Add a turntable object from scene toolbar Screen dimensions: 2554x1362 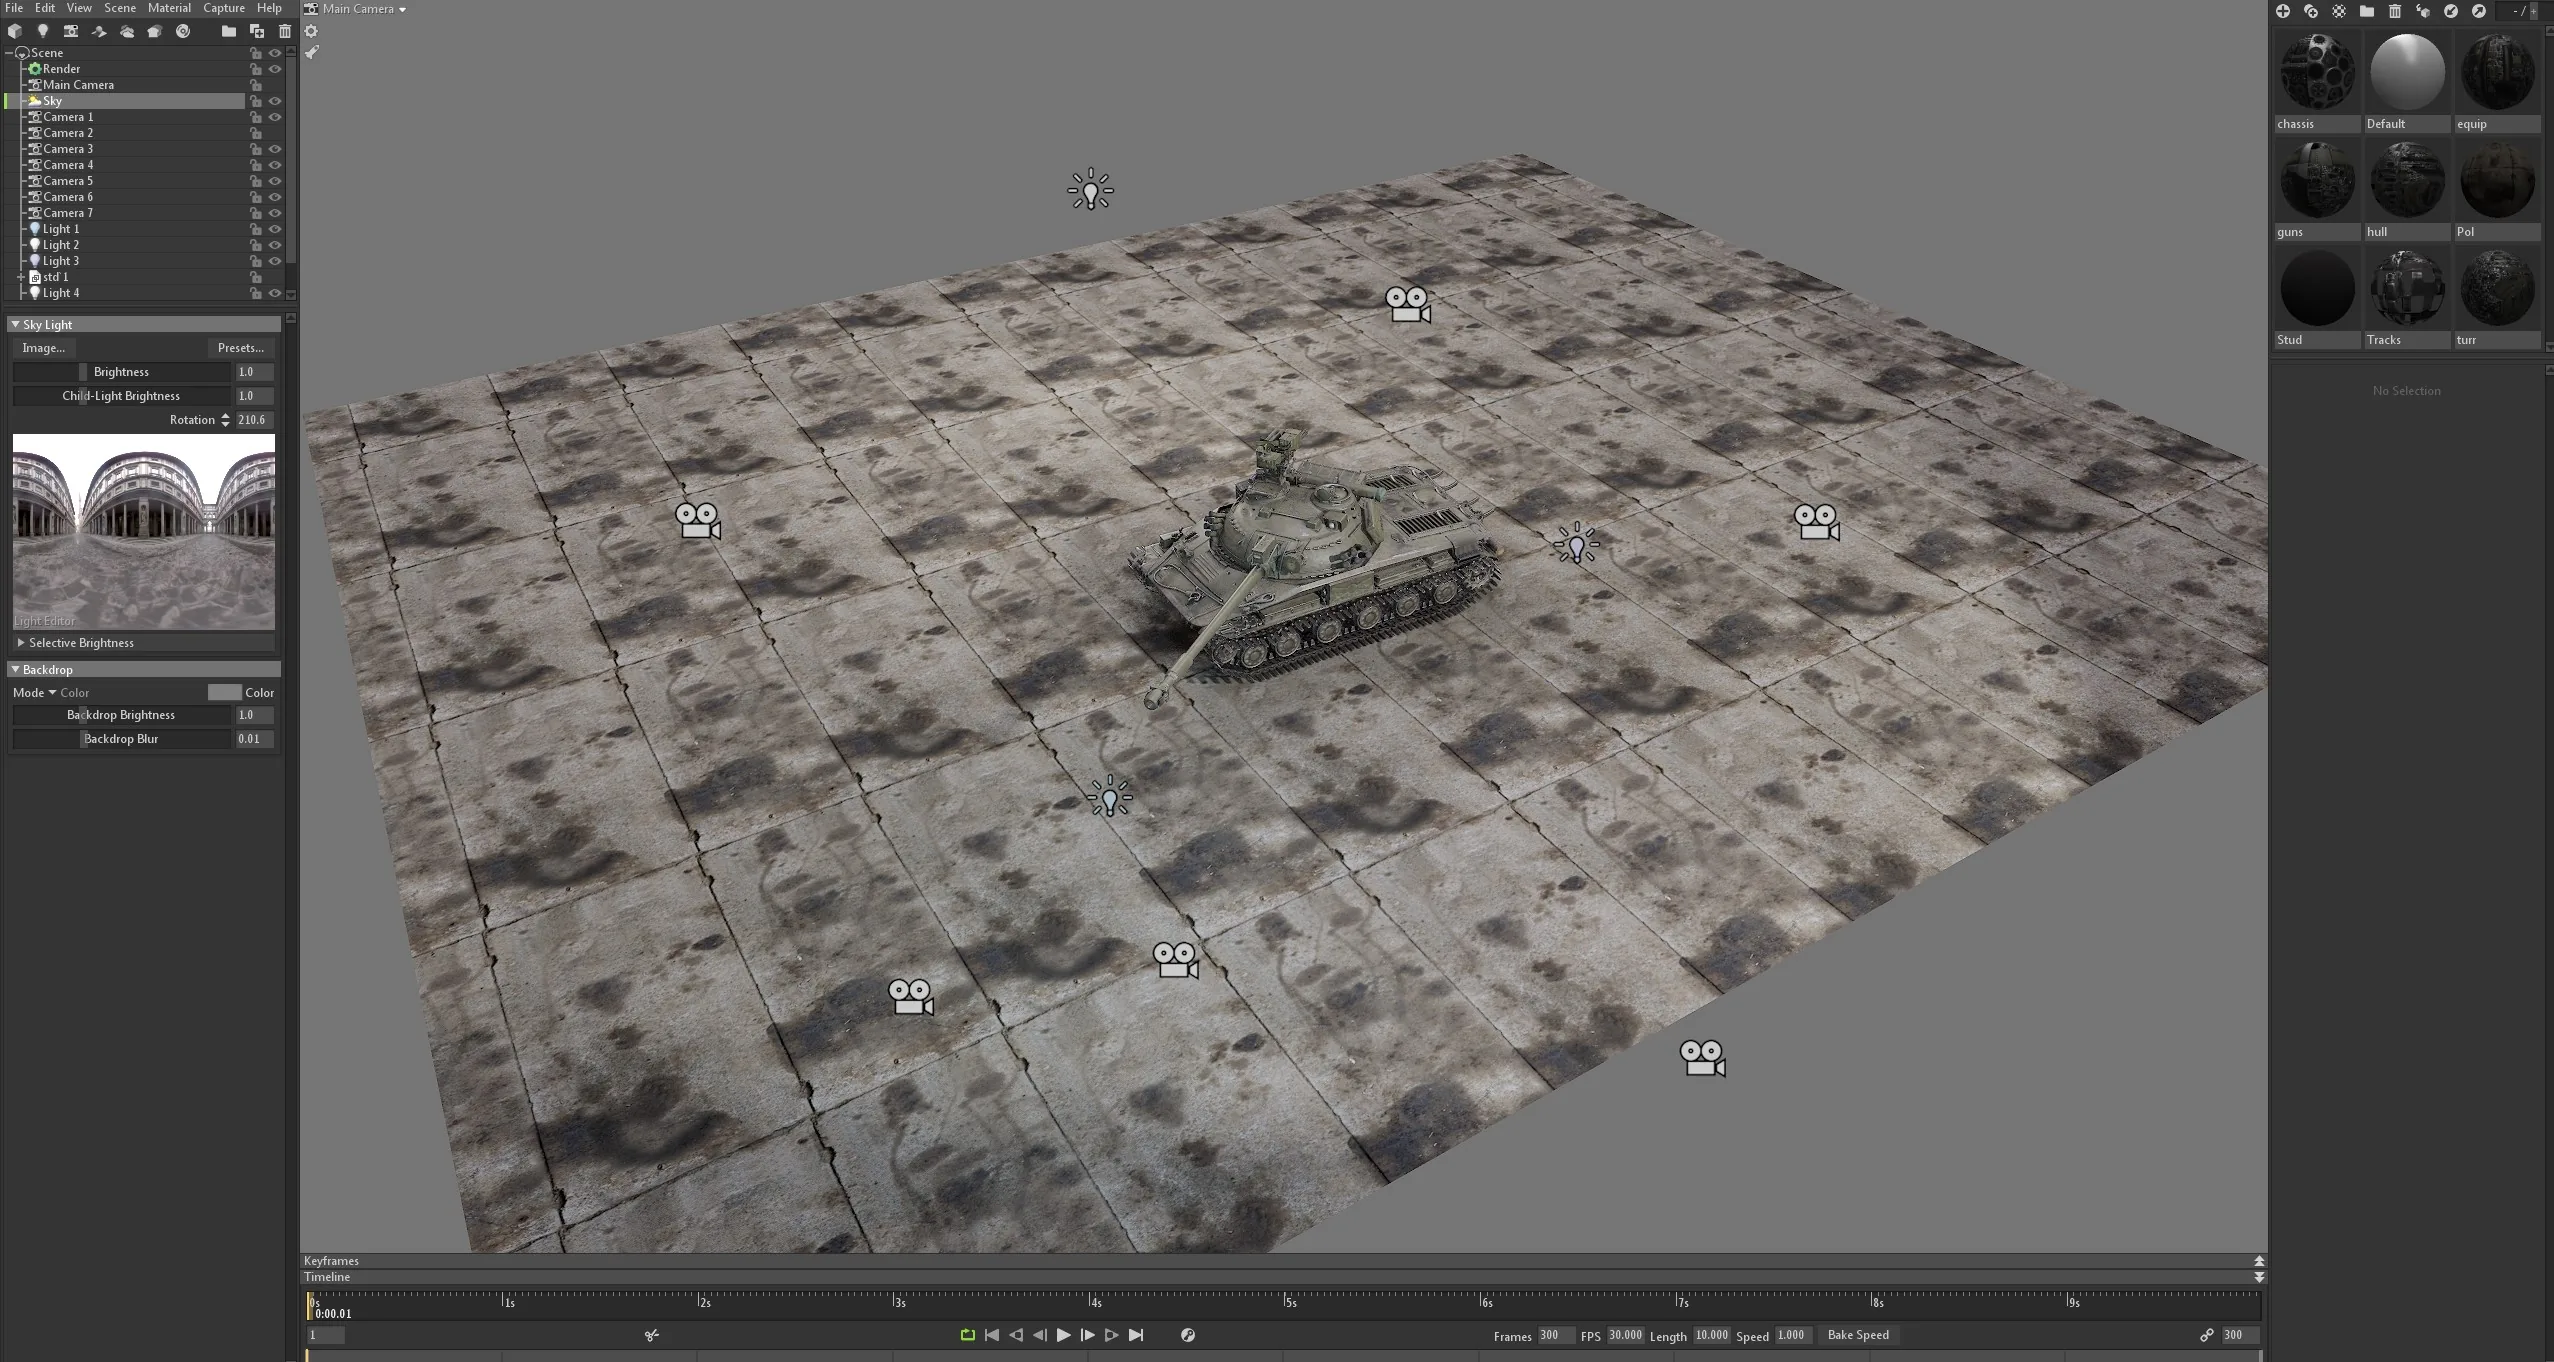(x=99, y=31)
